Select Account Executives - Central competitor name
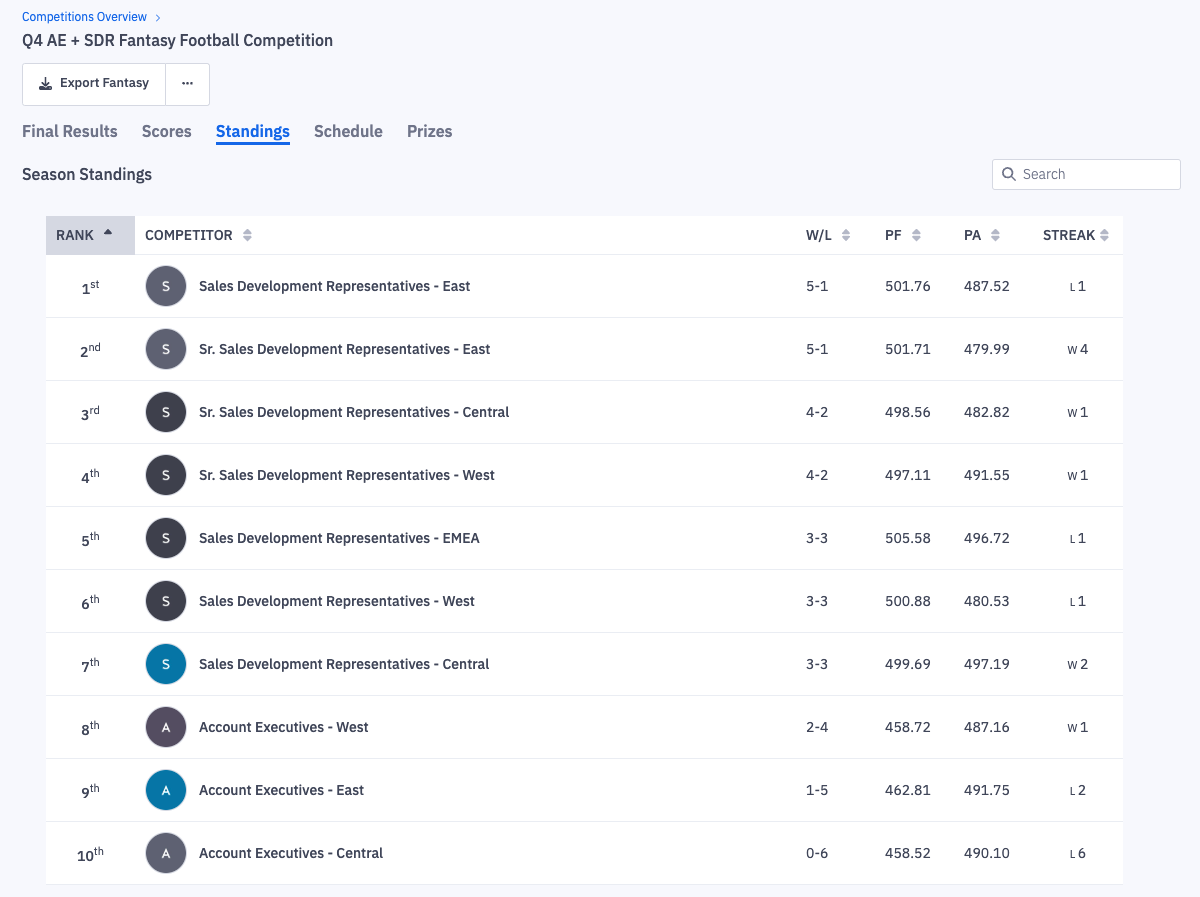 point(291,853)
